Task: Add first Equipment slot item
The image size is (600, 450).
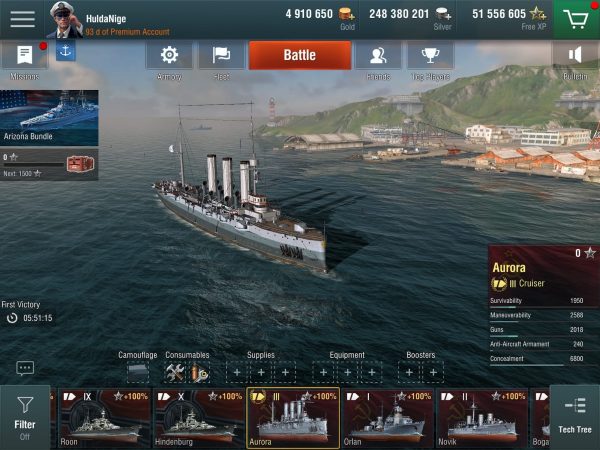Action: coord(323,372)
